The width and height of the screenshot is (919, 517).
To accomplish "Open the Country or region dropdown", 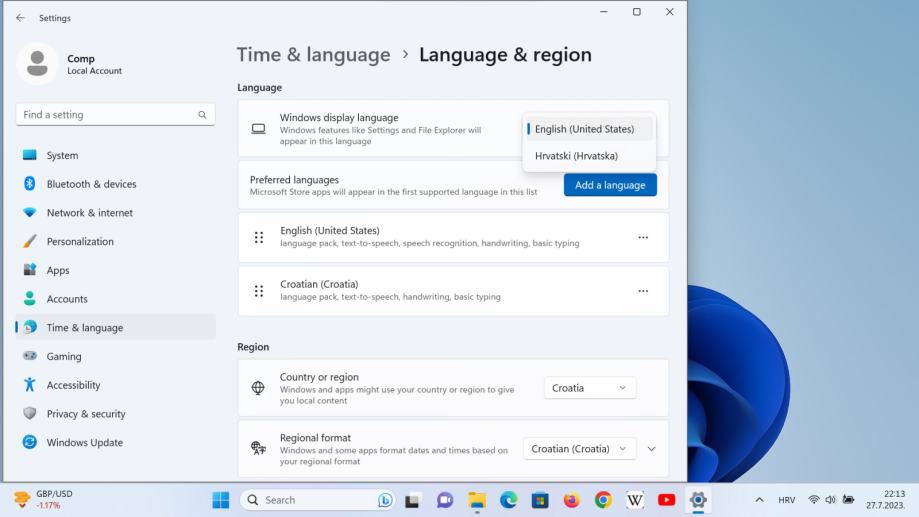I will tap(590, 388).
